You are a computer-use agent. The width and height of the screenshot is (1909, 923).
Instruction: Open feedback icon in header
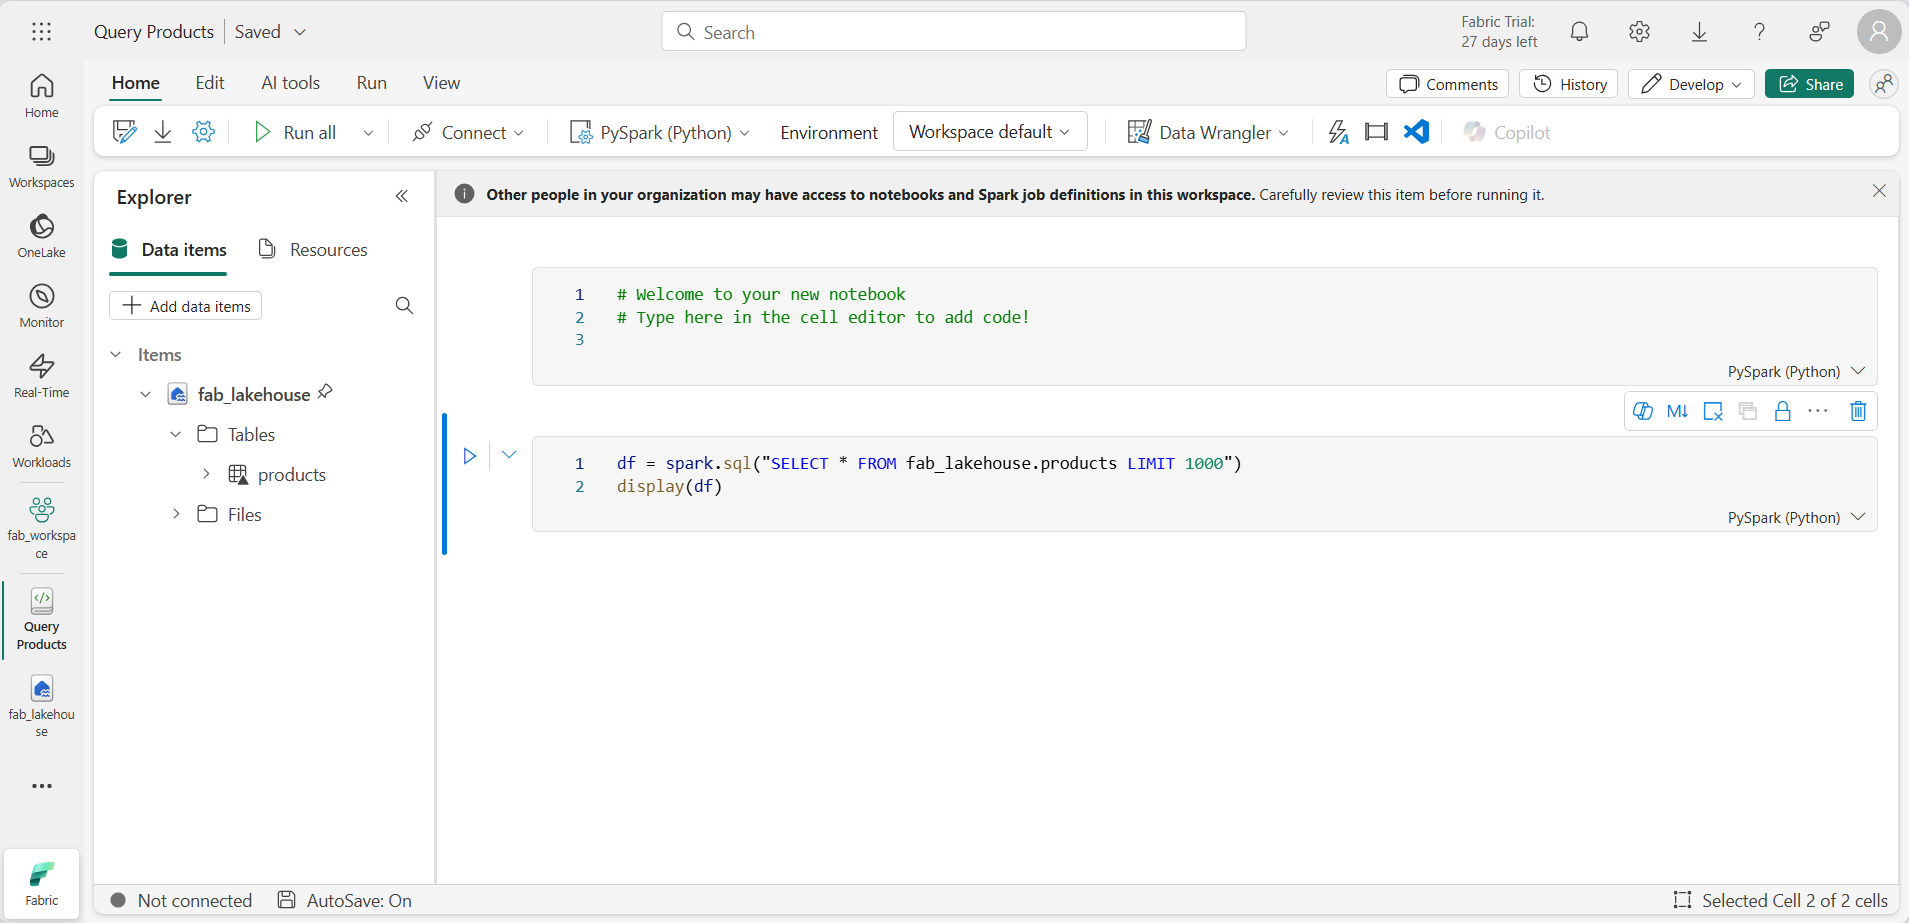click(x=1819, y=32)
